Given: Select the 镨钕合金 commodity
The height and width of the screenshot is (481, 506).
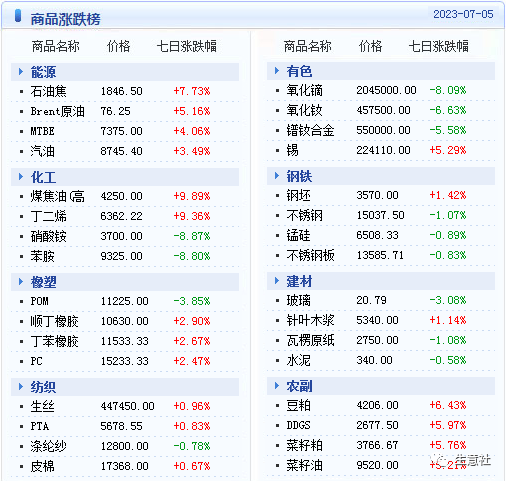Looking at the screenshot, I should 310,130.
